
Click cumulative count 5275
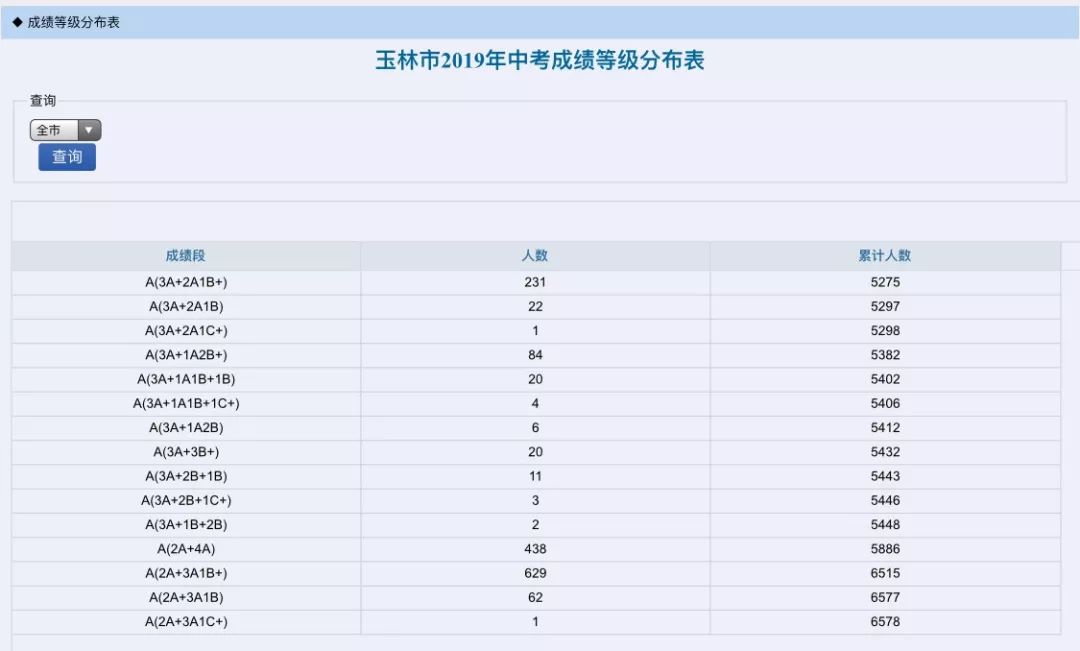pos(885,282)
